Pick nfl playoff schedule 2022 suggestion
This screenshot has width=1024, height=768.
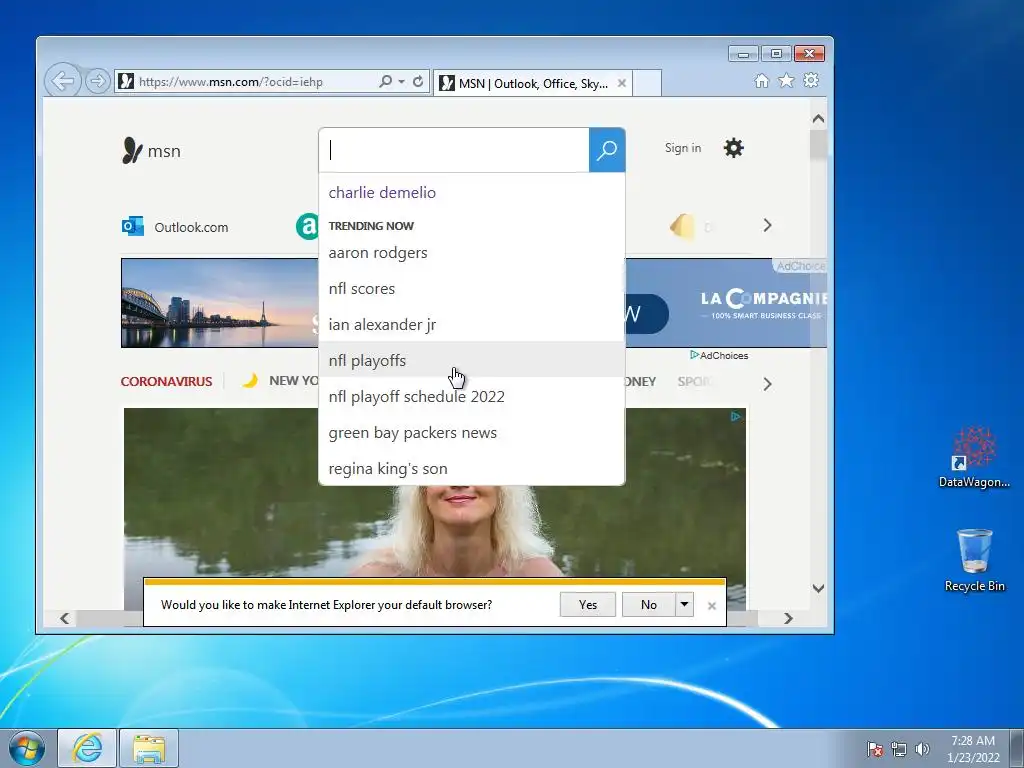(472, 396)
